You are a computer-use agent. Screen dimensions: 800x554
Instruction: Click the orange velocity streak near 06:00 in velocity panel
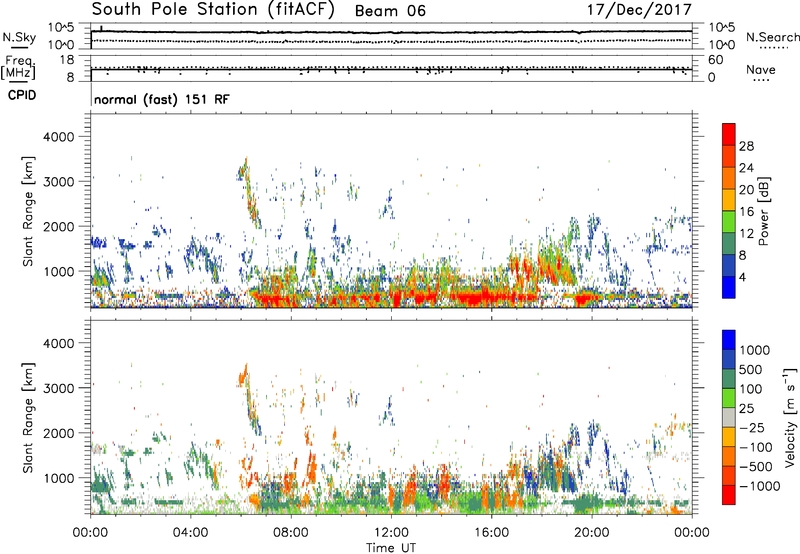(x=243, y=376)
